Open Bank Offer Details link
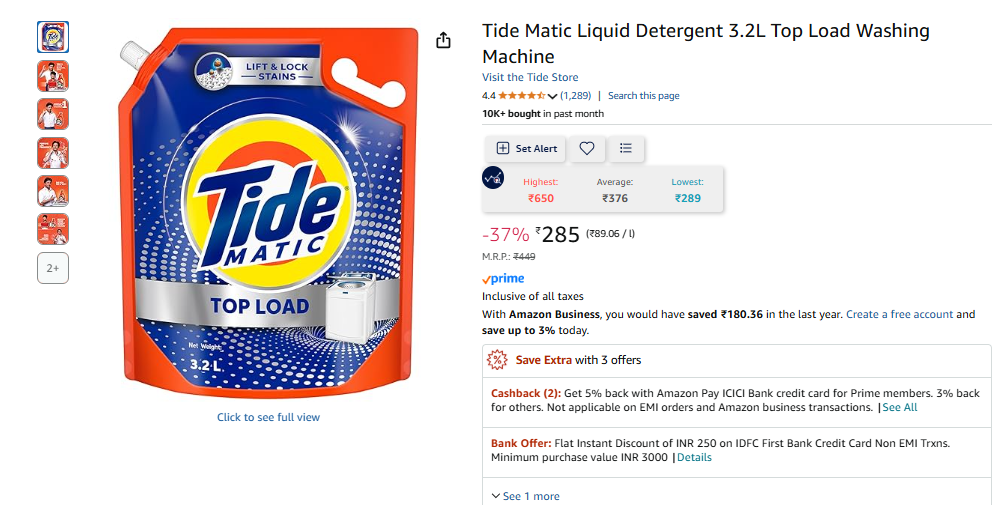 694,457
